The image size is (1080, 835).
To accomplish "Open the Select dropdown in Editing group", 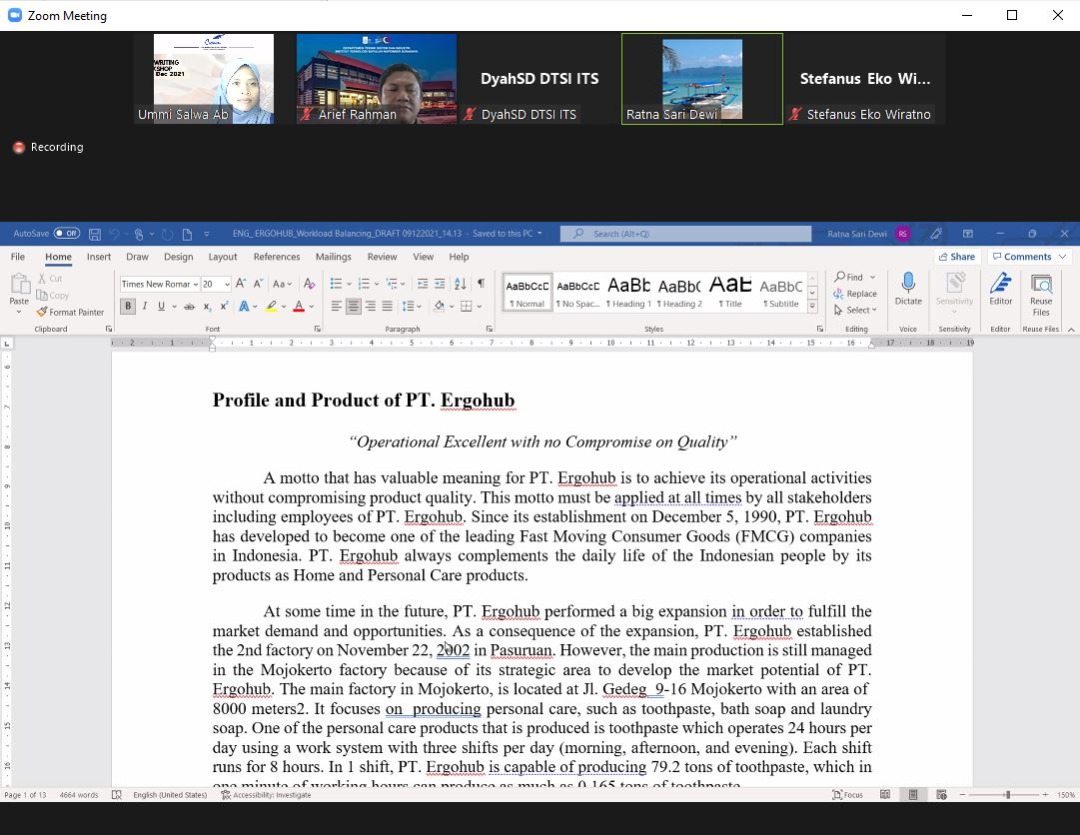I will point(855,310).
